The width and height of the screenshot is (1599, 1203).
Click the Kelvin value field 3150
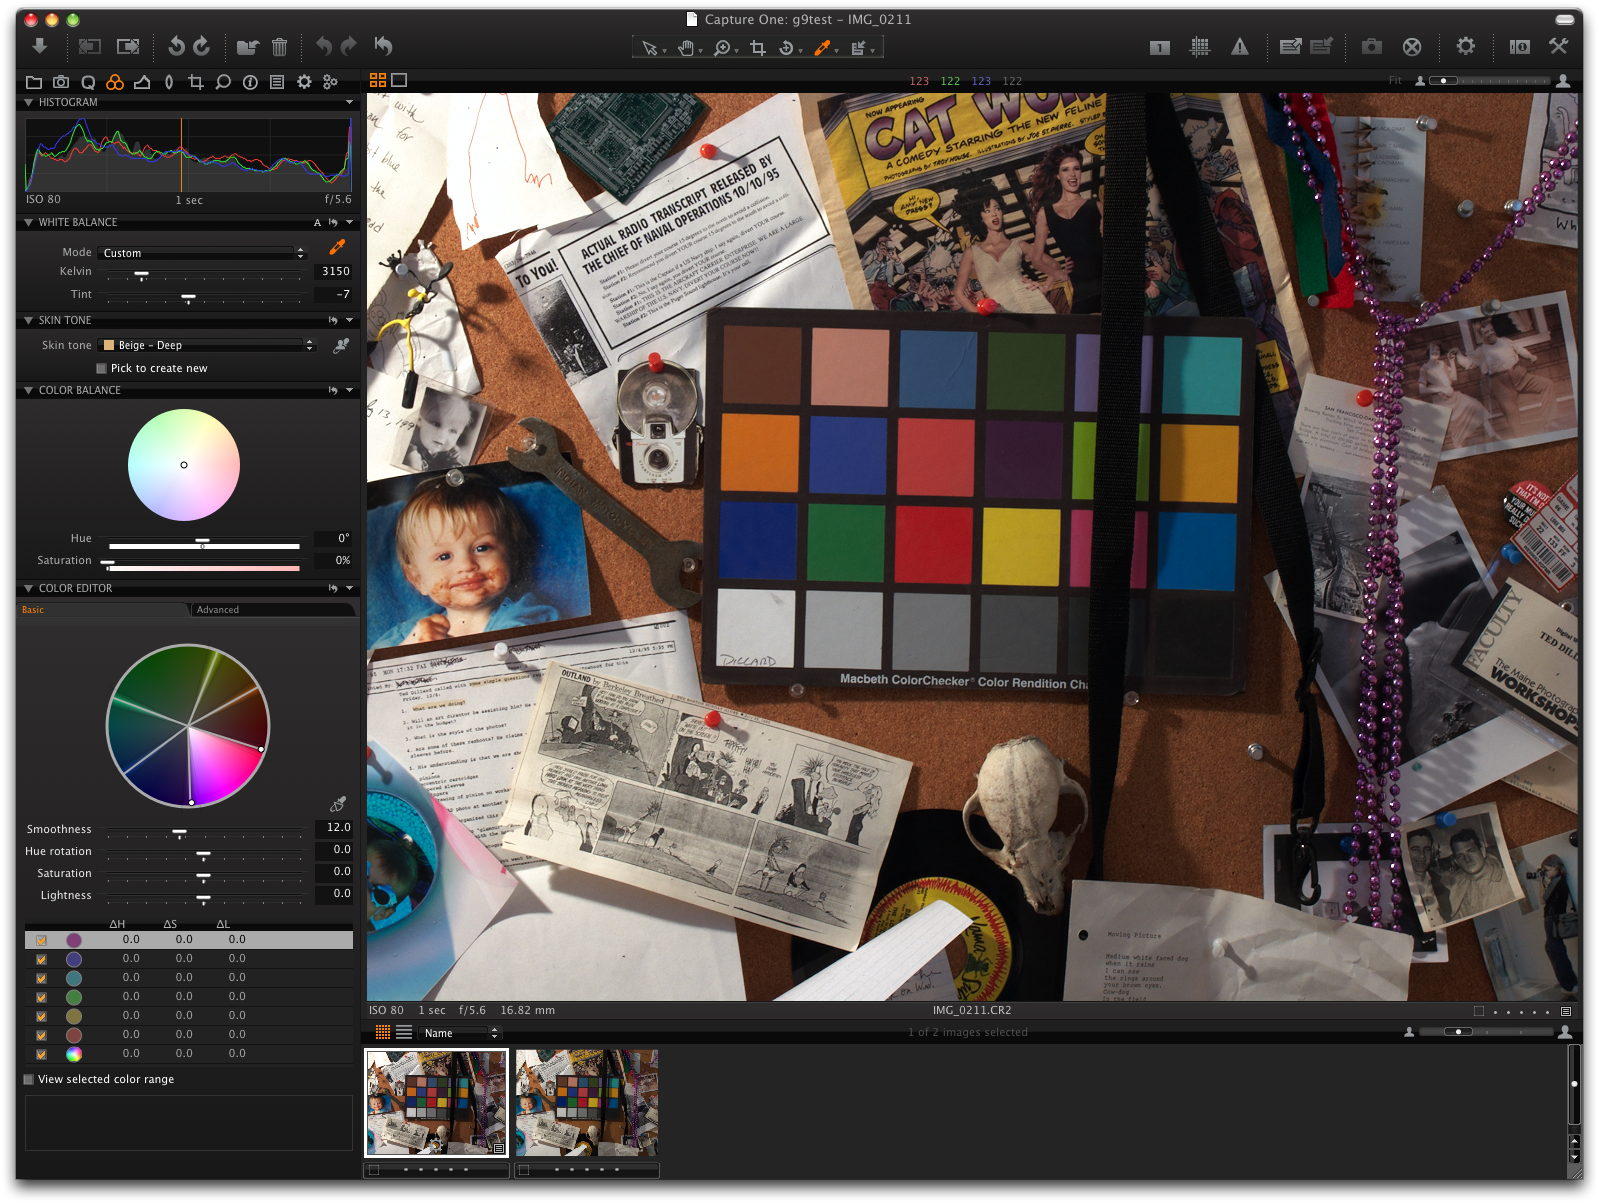click(x=334, y=271)
